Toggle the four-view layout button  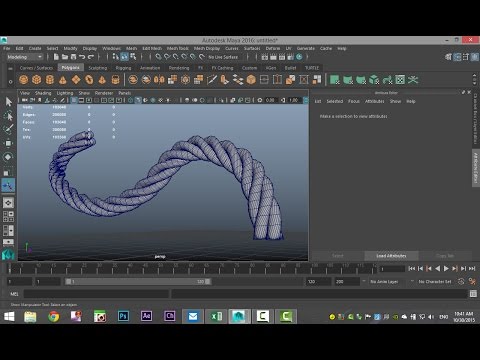tap(8, 216)
